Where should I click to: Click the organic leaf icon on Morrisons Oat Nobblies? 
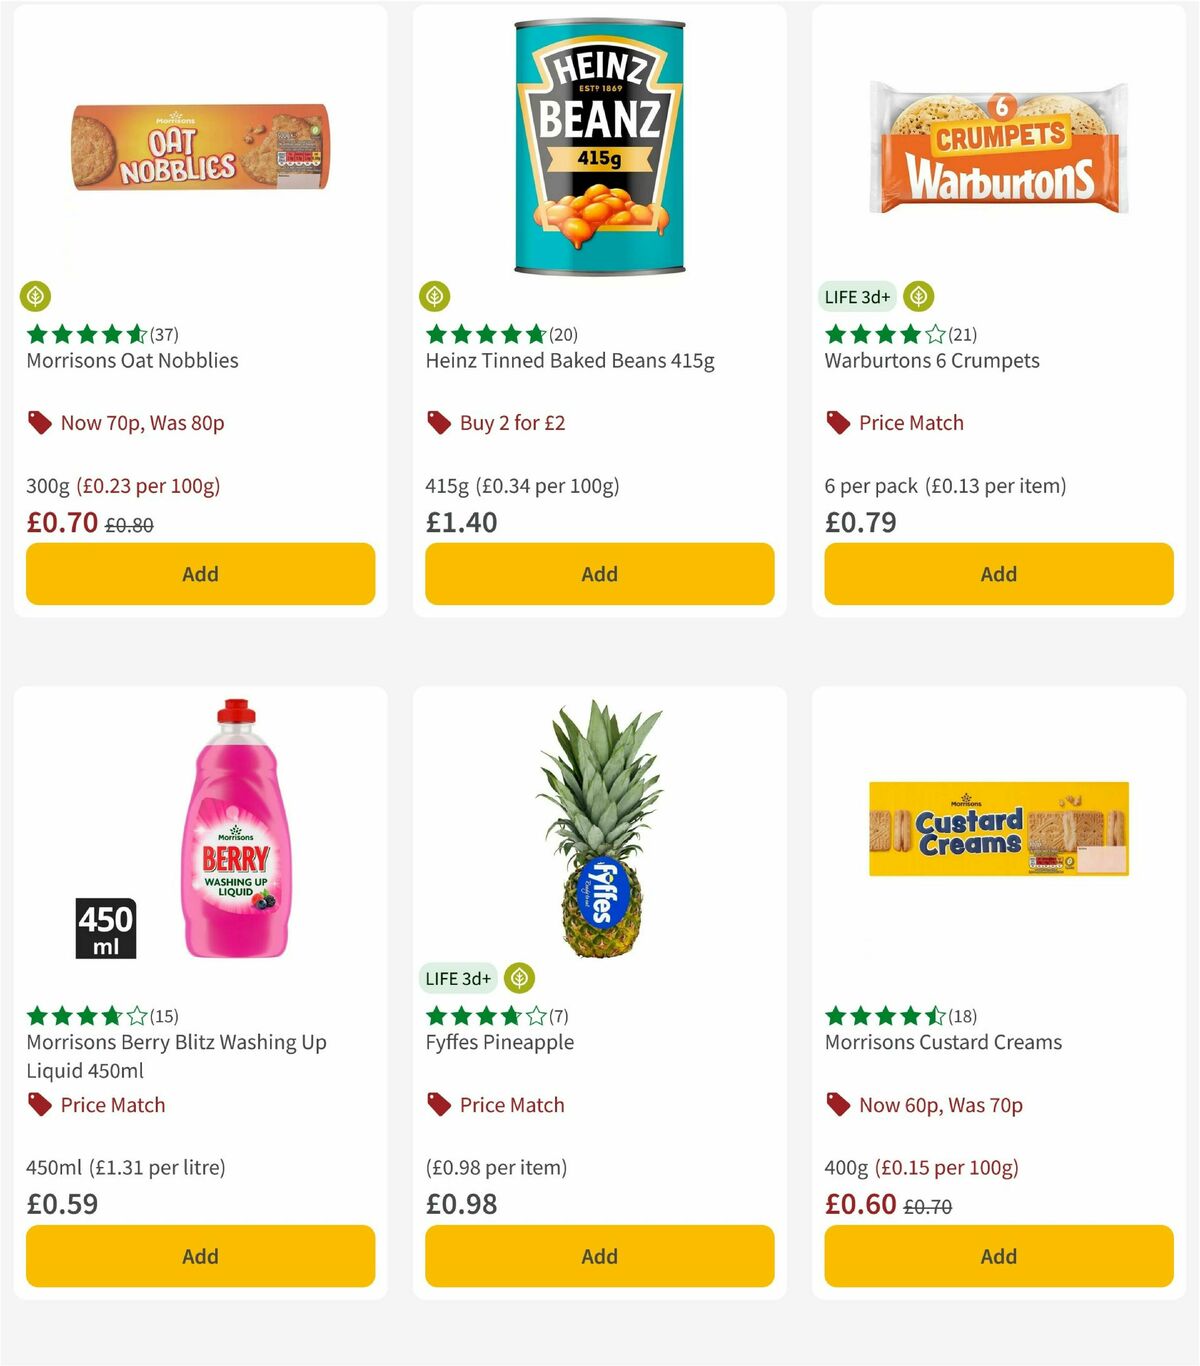point(37,296)
